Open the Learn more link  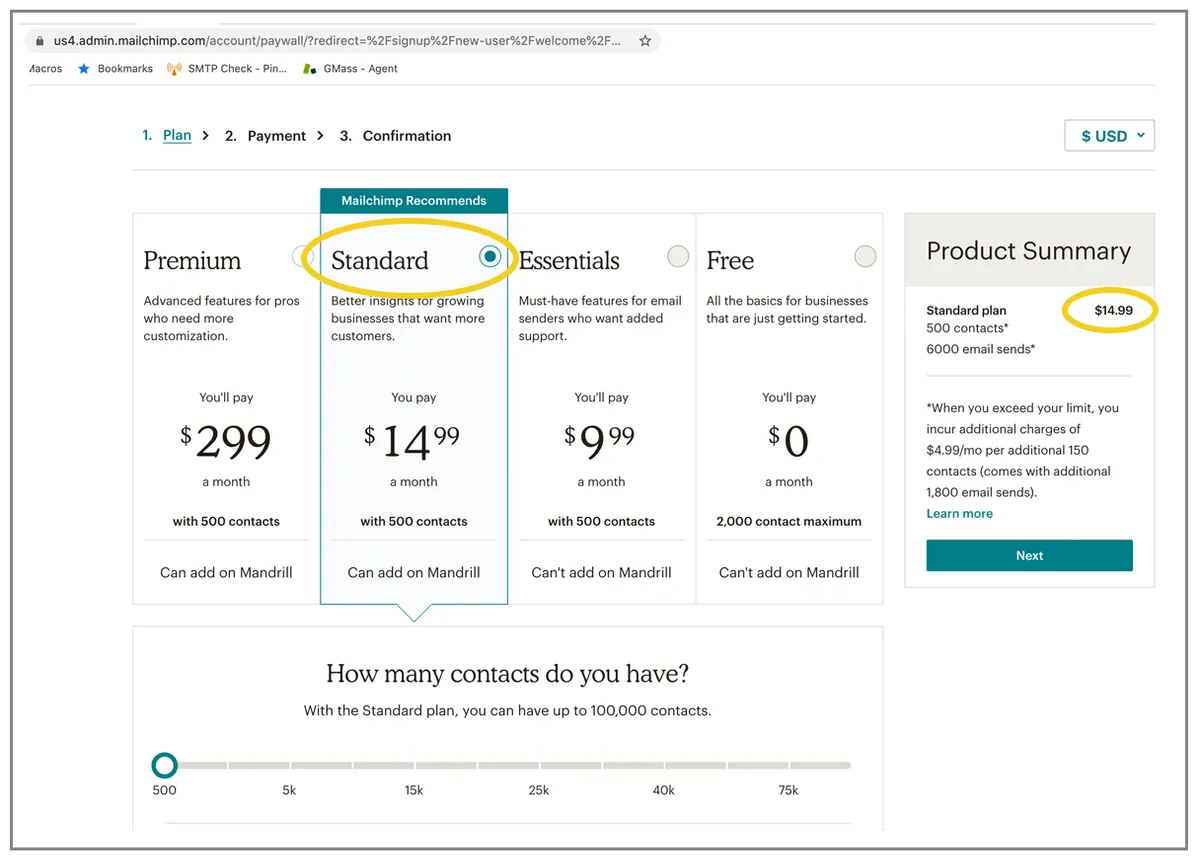point(960,514)
